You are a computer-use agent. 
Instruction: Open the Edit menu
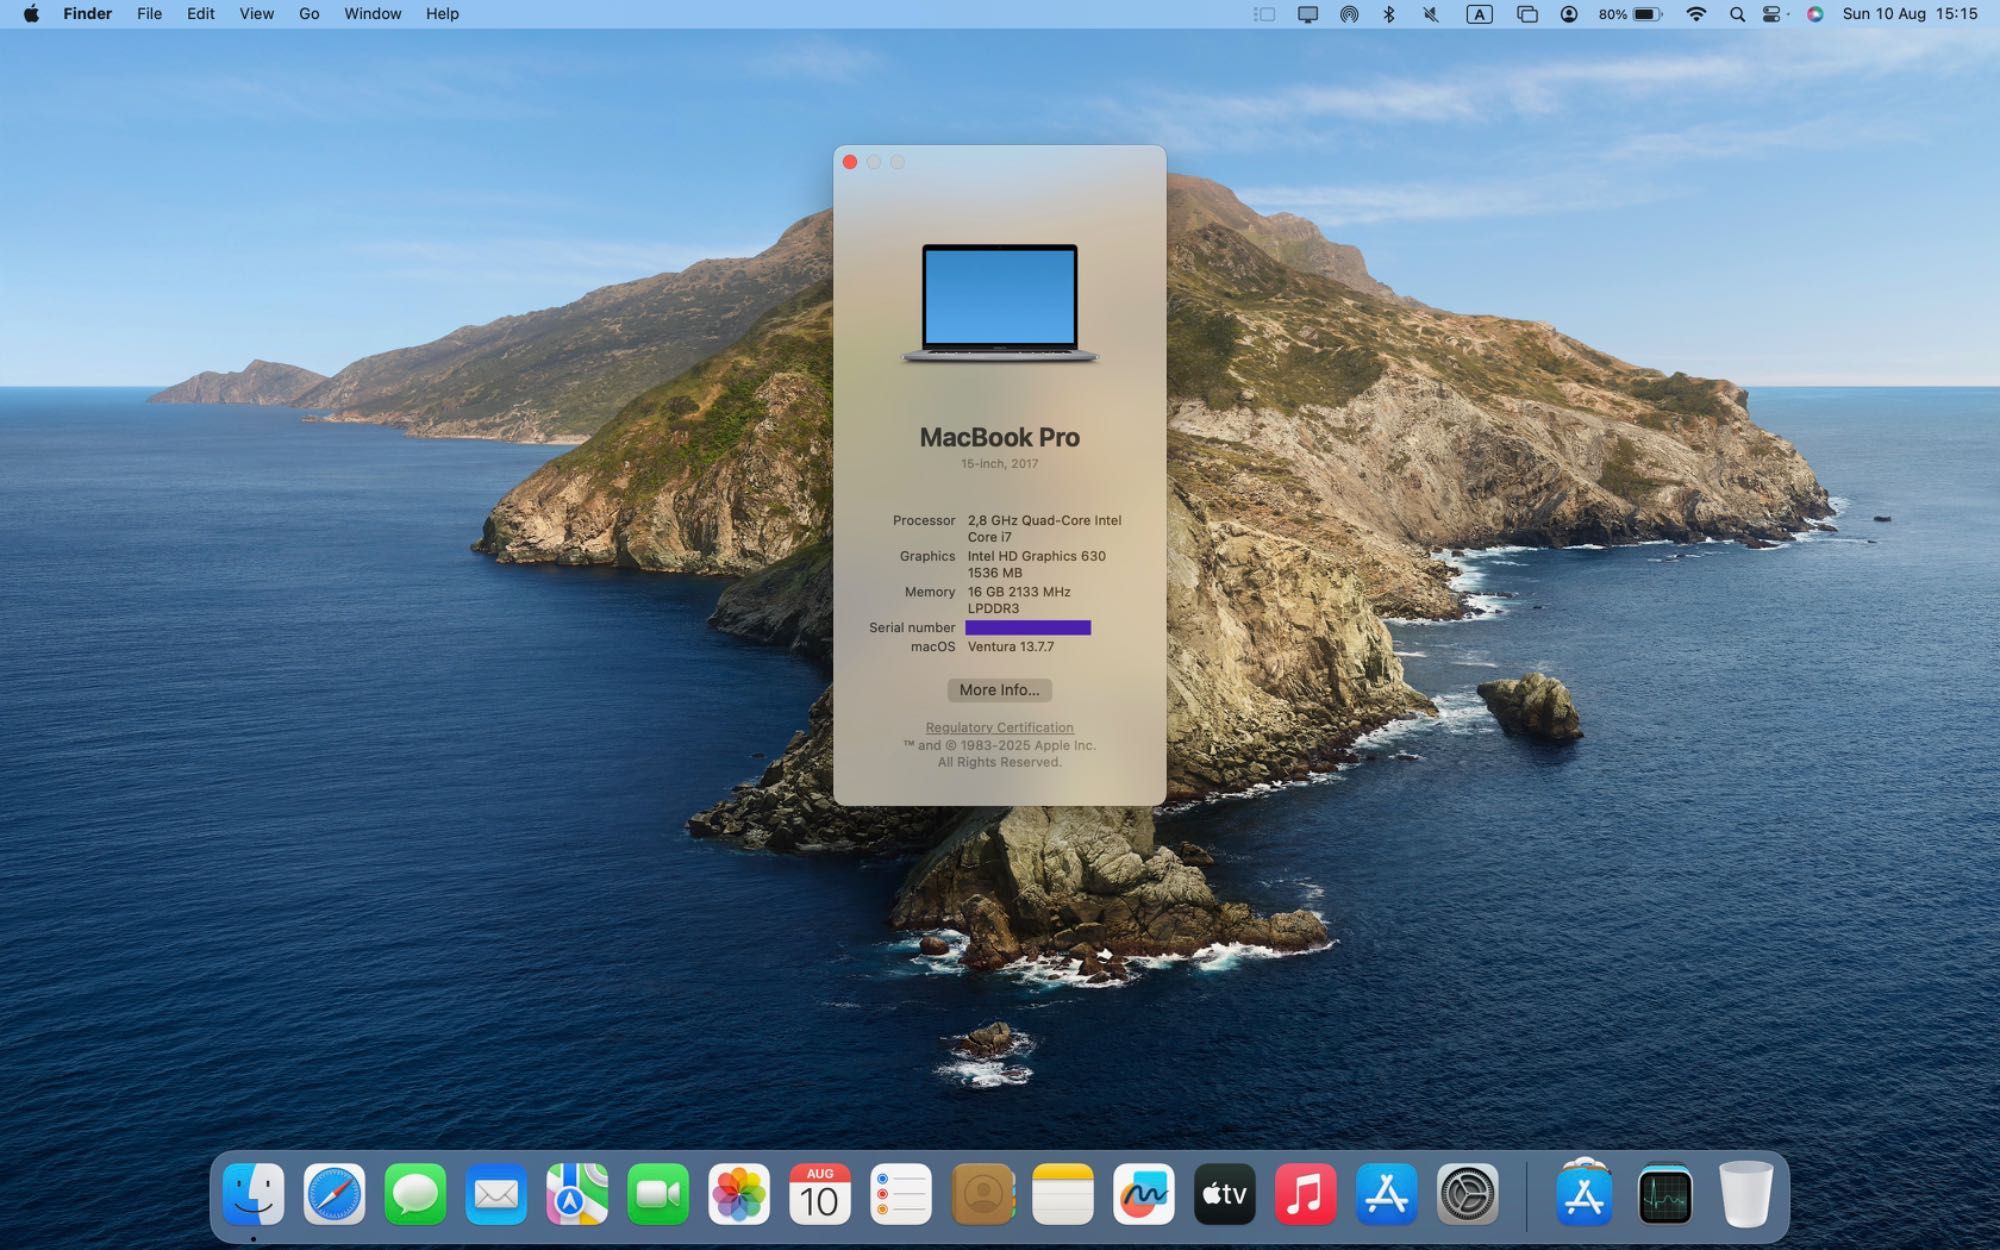tap(200, 14)
